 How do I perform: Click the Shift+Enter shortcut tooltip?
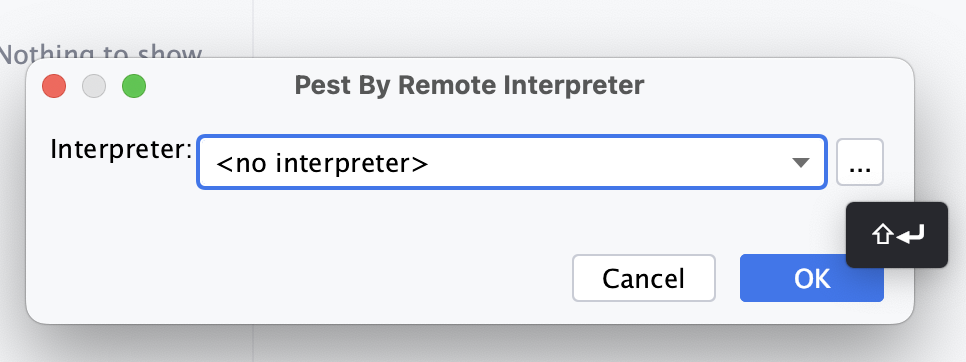897,235
